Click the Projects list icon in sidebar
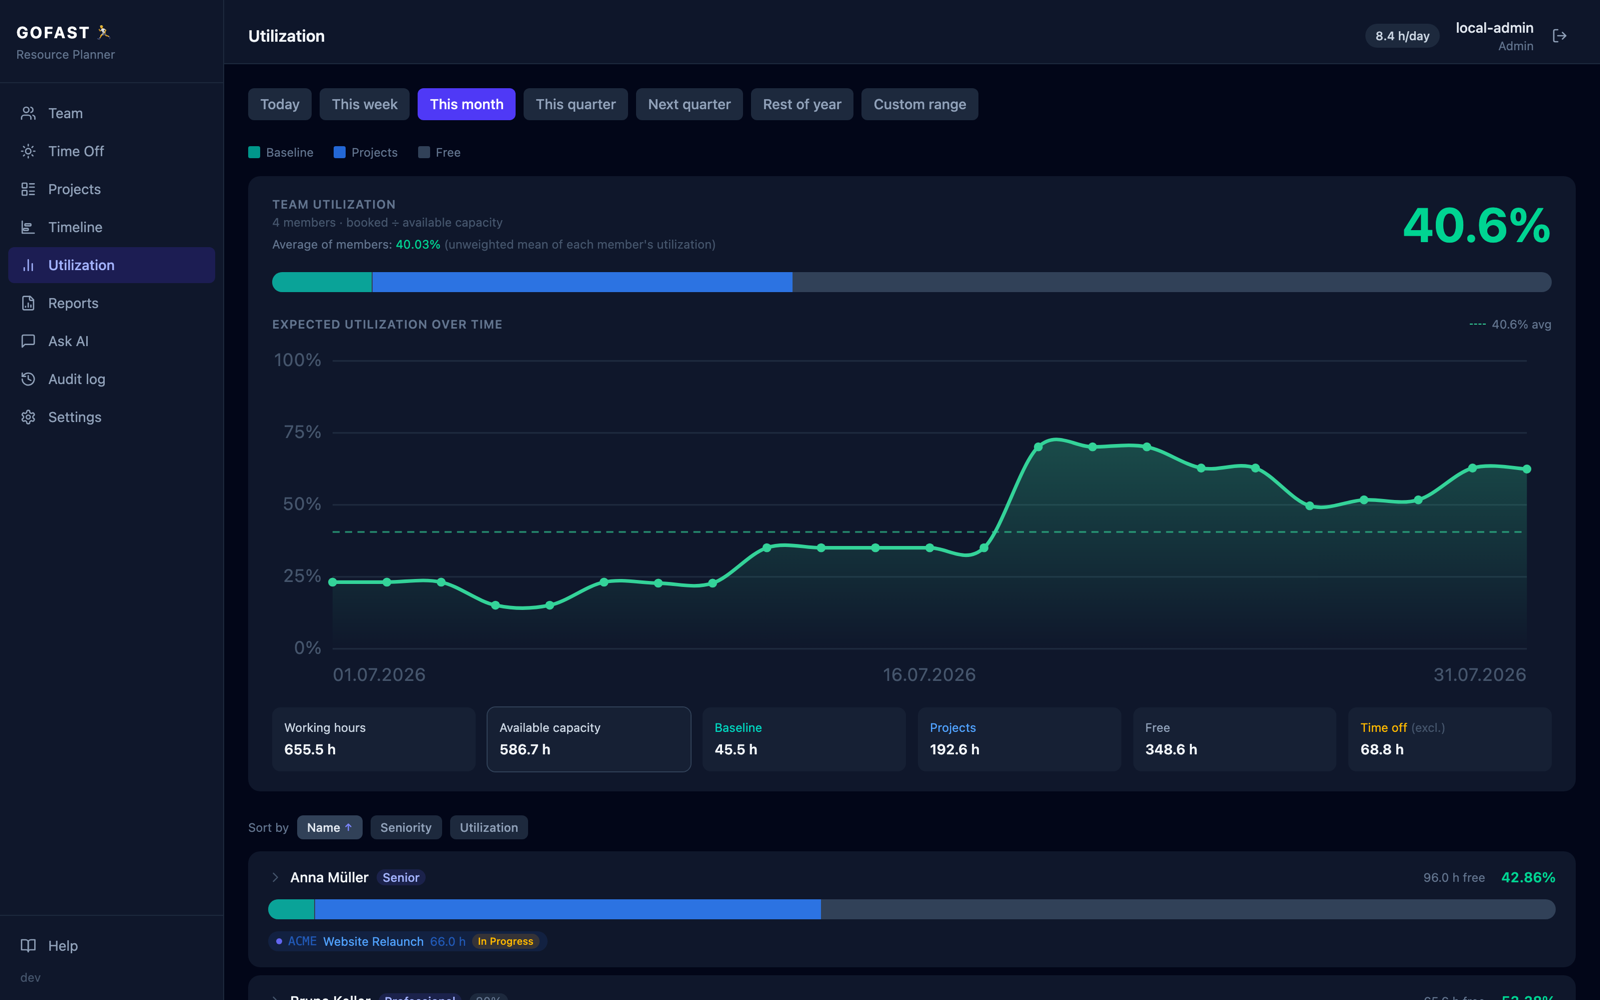1600x1000 pixels. 28,189
